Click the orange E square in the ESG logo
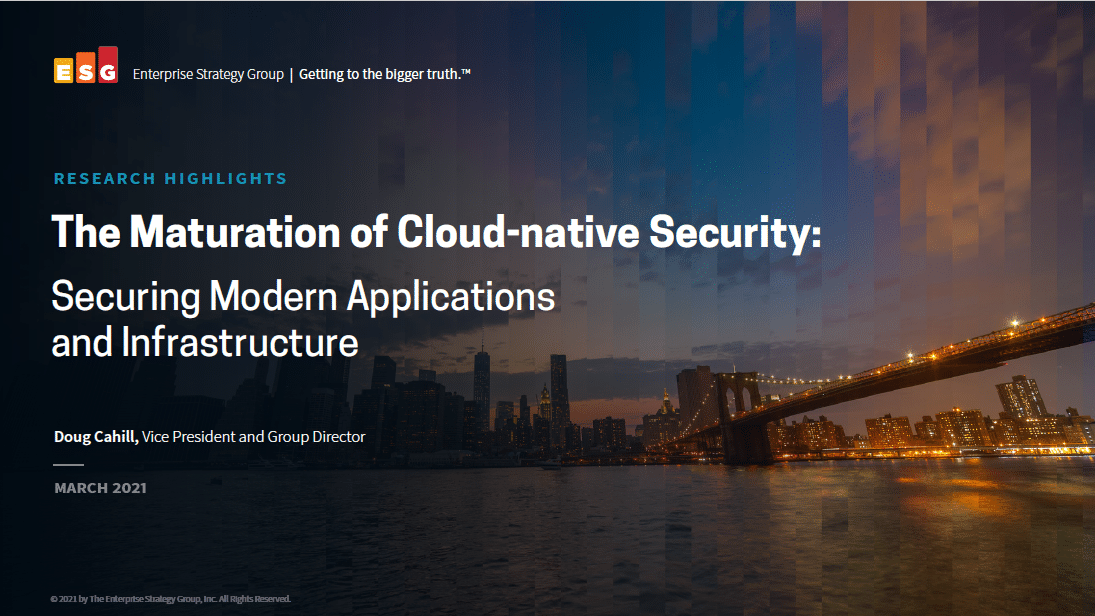1095x616 pixels. (62, 71)
